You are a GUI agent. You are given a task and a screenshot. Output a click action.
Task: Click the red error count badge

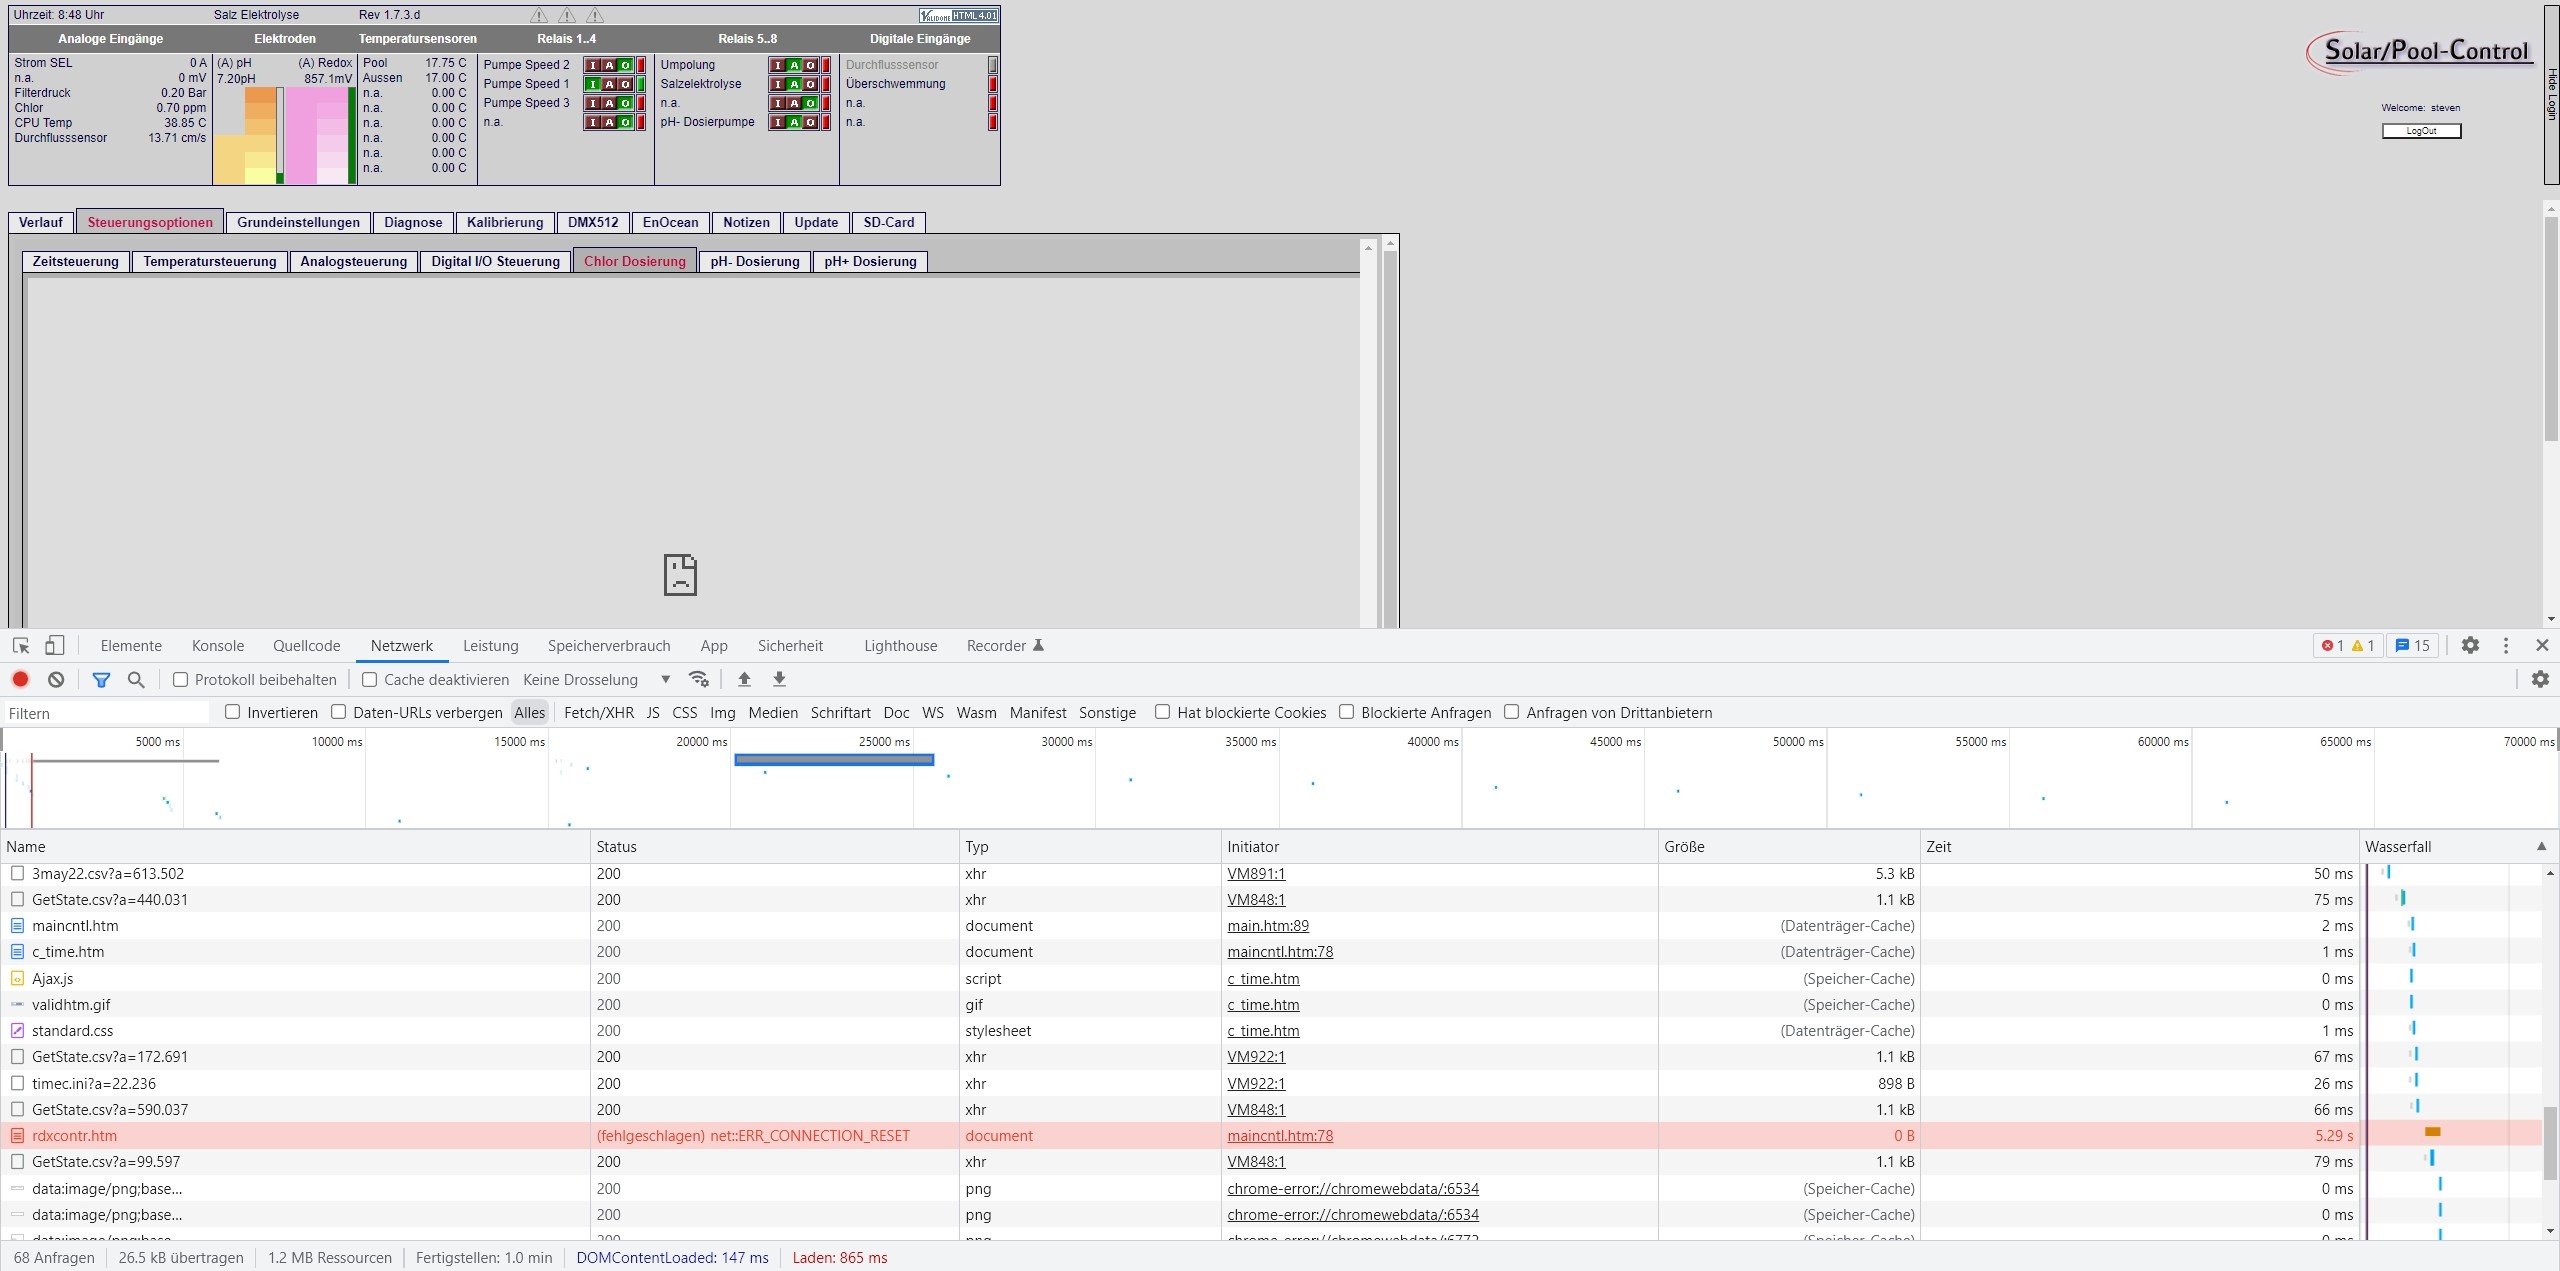click(x=2332, y=646)
